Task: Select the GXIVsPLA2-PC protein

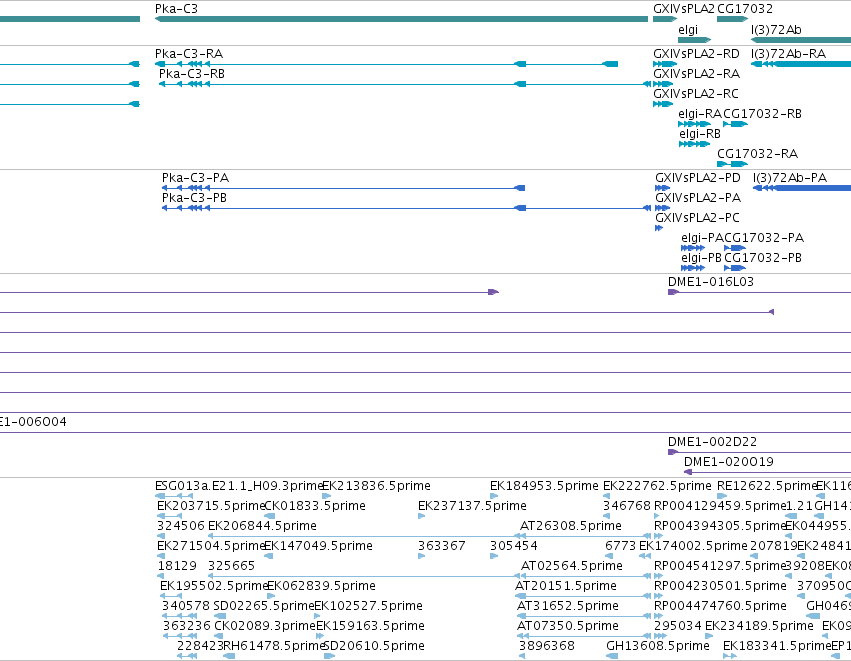Action: pyautogui.click(x=659, y=228)
